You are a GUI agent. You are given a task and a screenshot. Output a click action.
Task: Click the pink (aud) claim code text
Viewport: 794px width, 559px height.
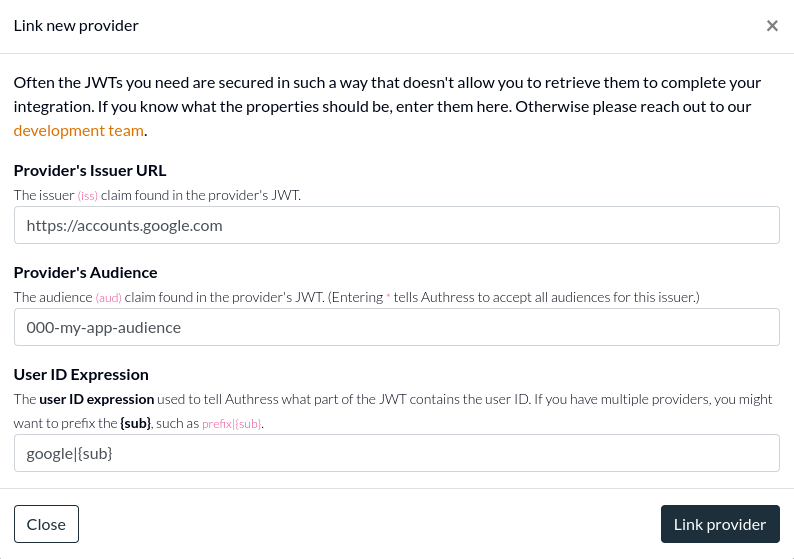[109, 298]
